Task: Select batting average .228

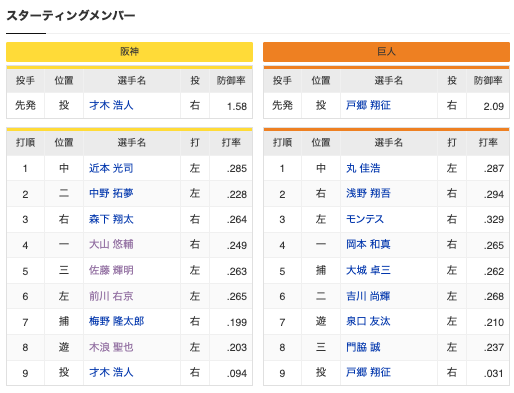Action: pyautogui.click(x=237, y=194)
